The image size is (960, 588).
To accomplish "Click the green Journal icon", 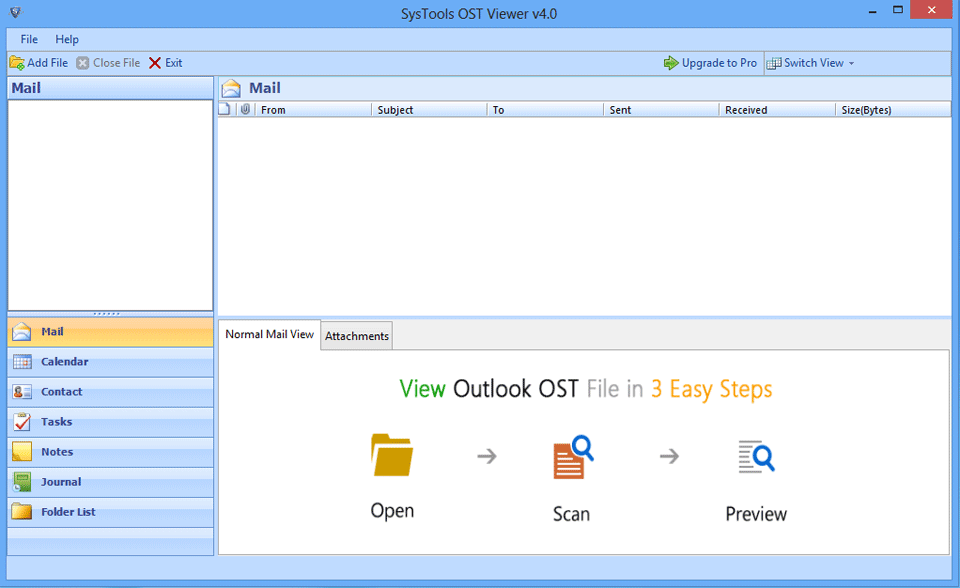I will (22, 481).
